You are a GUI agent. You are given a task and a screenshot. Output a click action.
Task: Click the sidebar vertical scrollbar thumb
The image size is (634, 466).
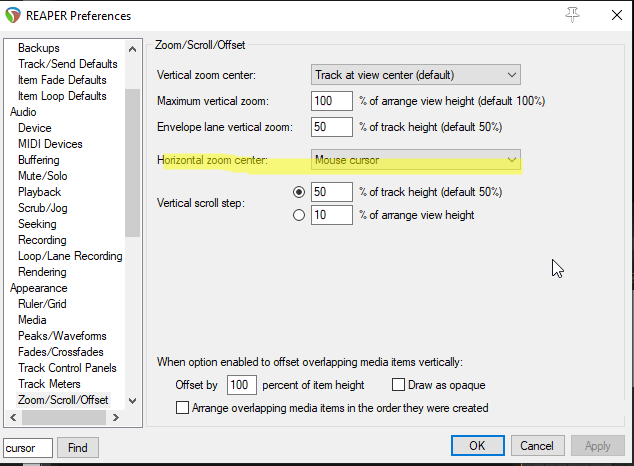point(132,162)
